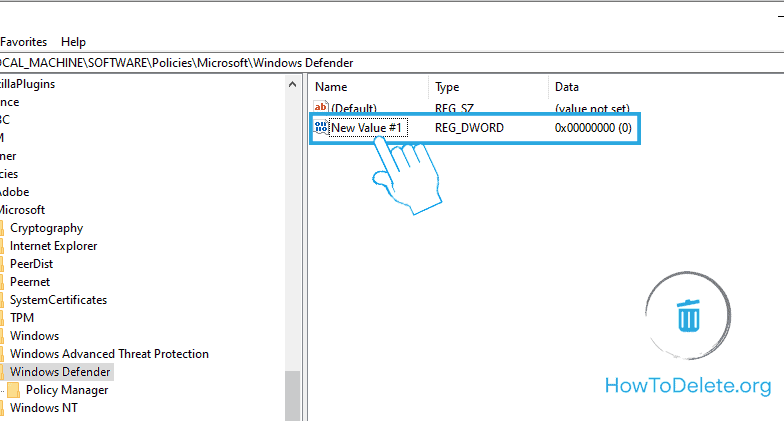Click the Policy Manager folder icon
Screen dimensions: 784x421
tap(15, 390)
